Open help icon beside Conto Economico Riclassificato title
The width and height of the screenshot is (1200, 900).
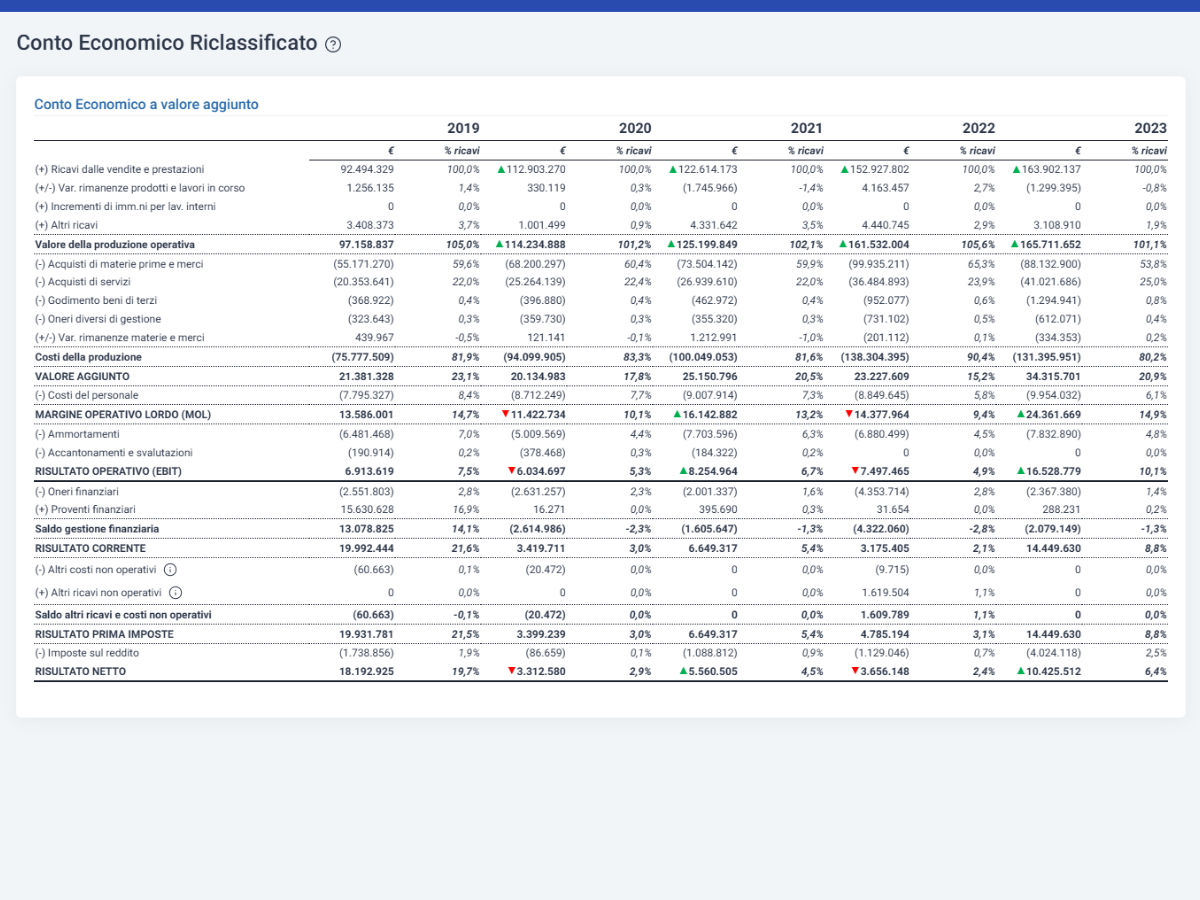[x=333, y=44]
